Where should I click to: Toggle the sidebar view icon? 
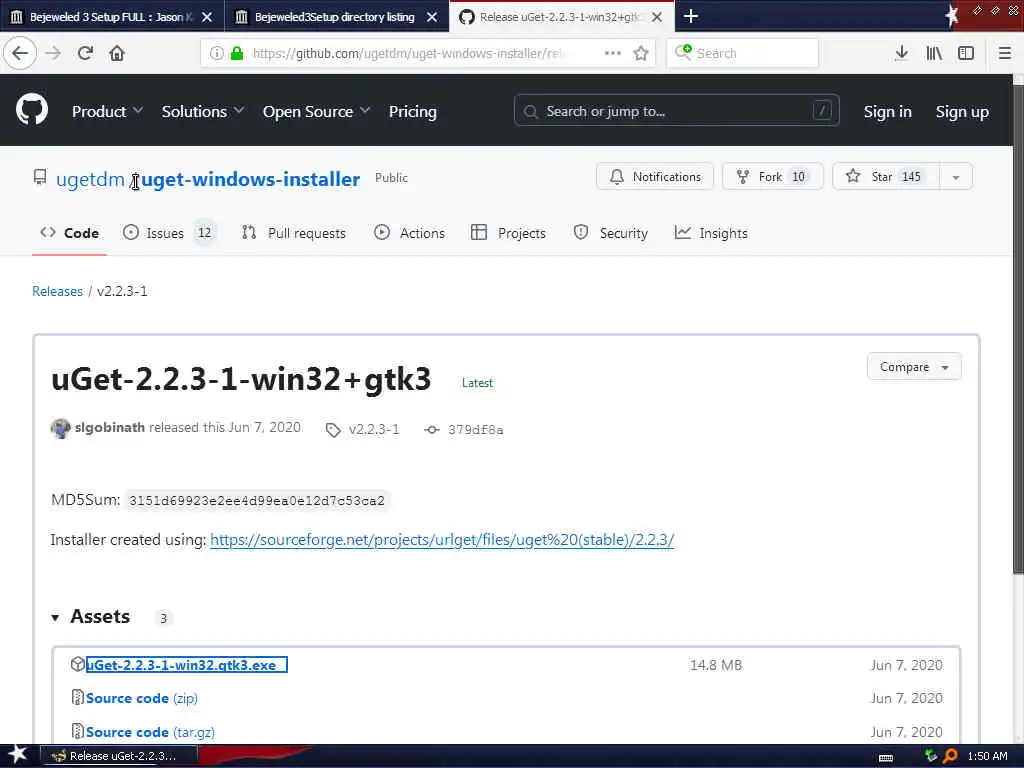[966, 53]
